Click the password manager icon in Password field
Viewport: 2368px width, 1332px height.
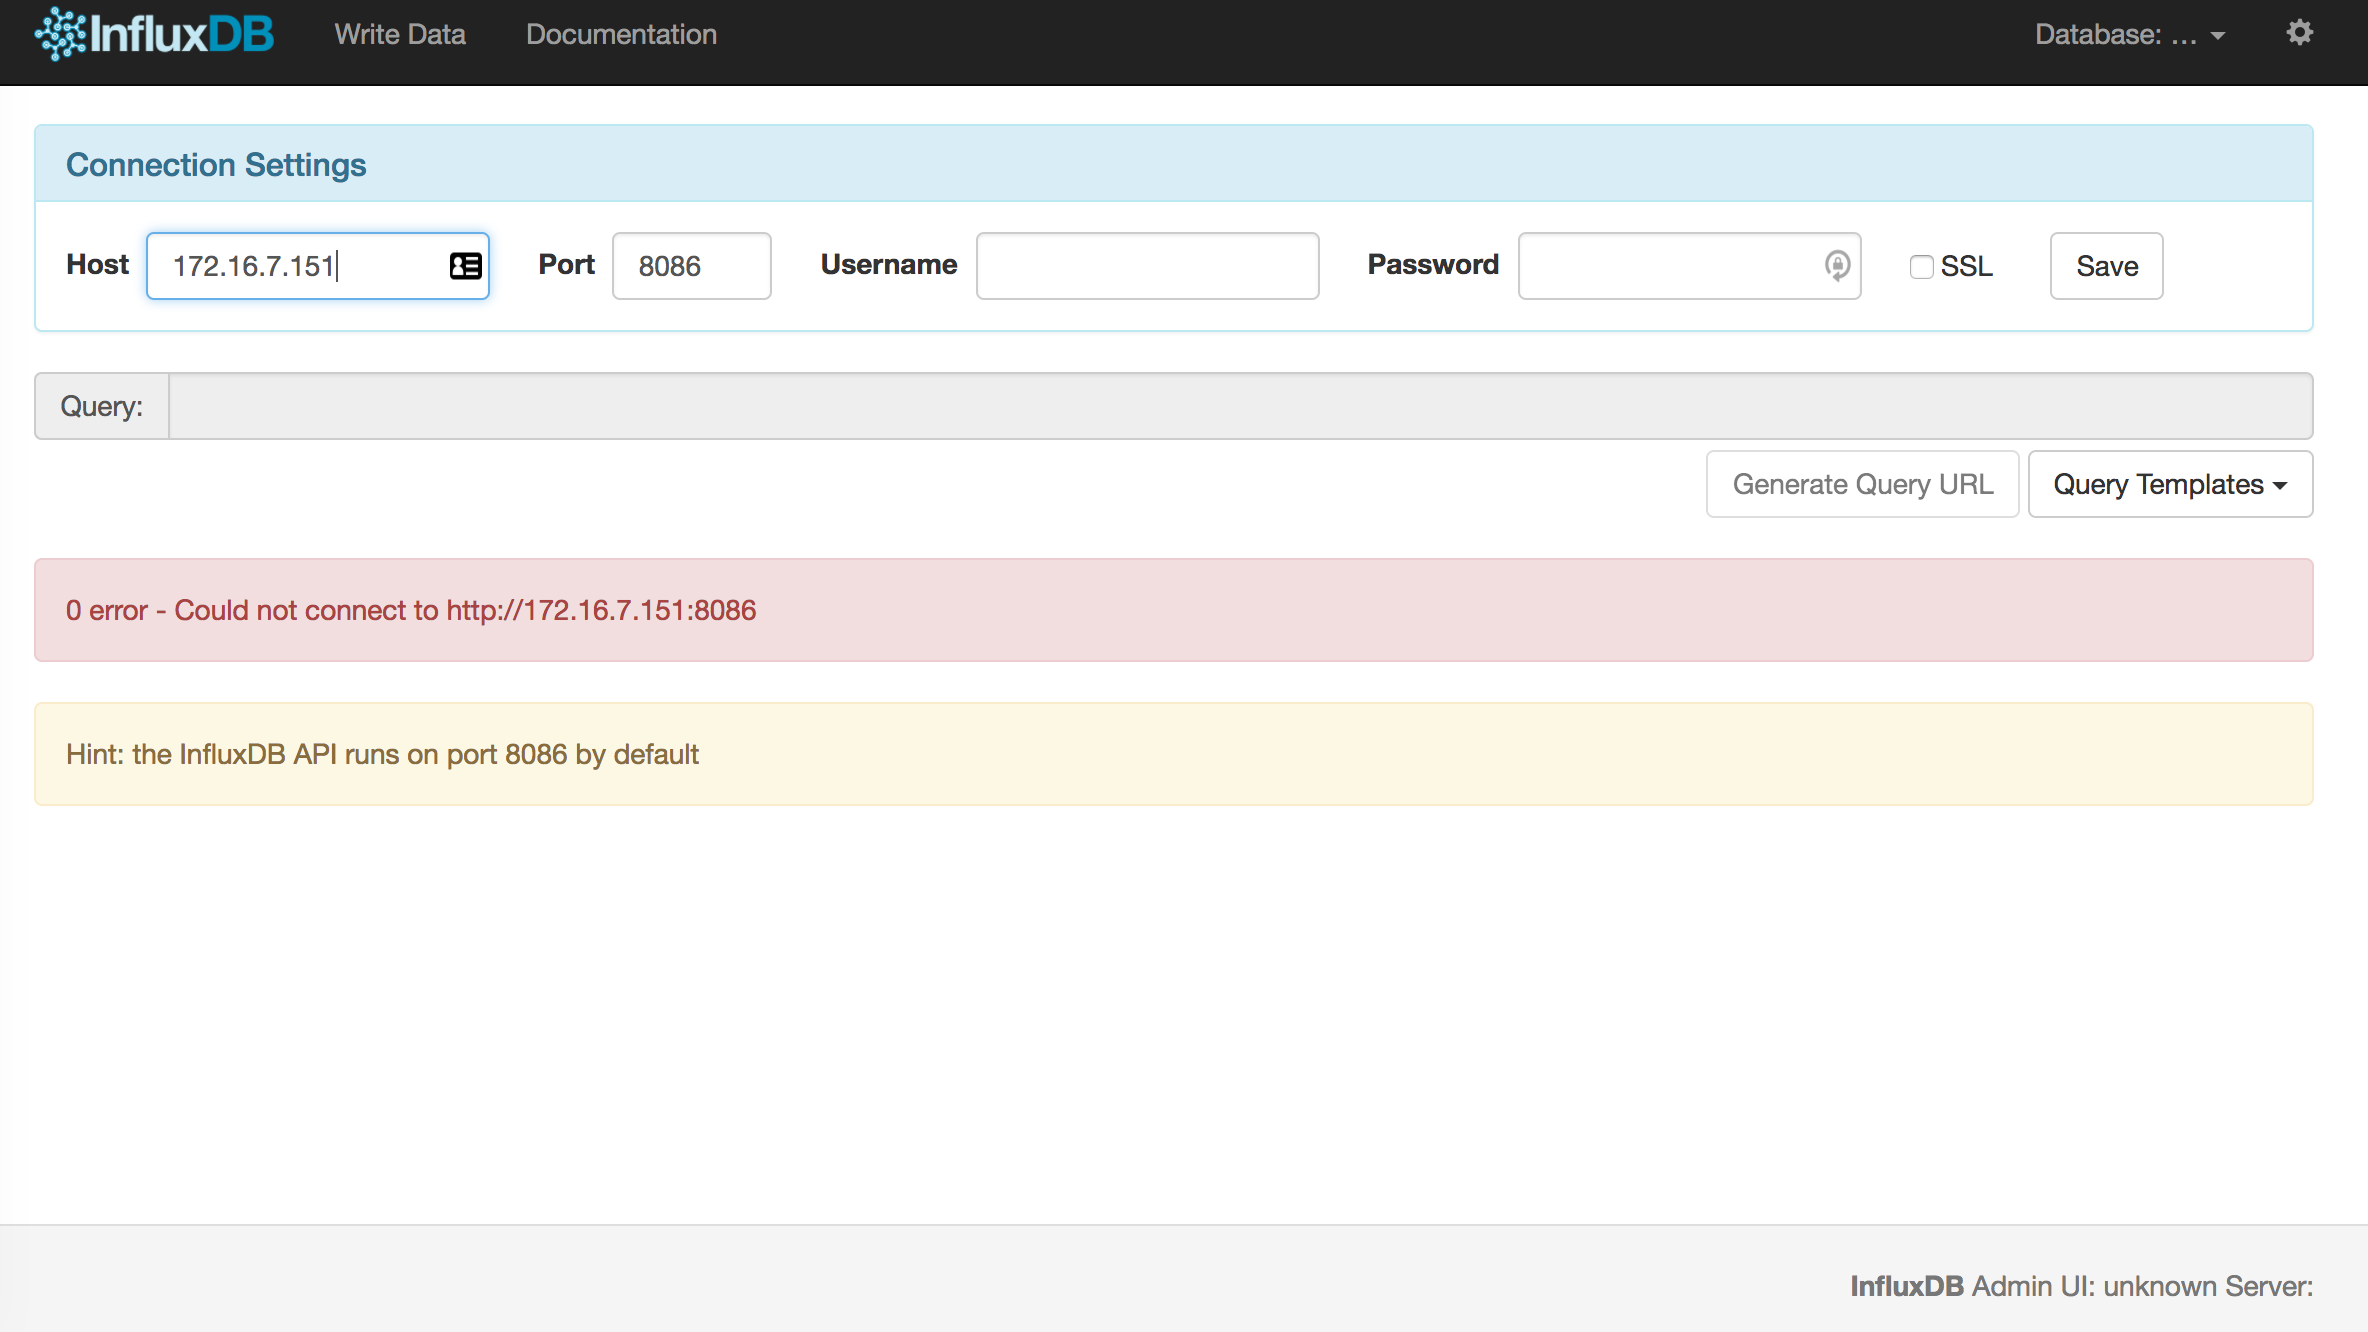click(x=1836, y=266)
